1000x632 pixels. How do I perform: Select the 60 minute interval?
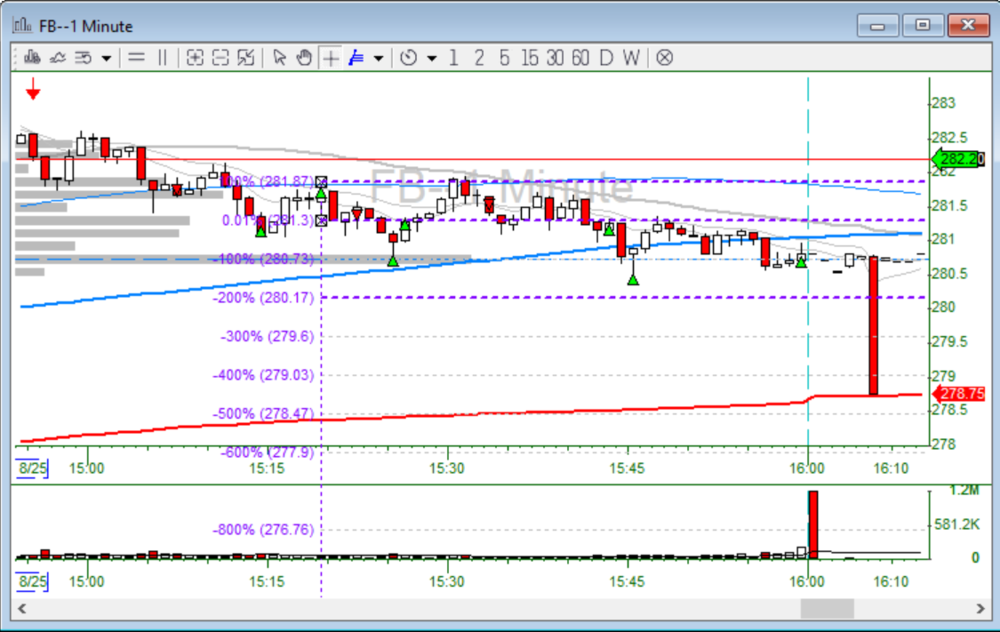point(580,58)
